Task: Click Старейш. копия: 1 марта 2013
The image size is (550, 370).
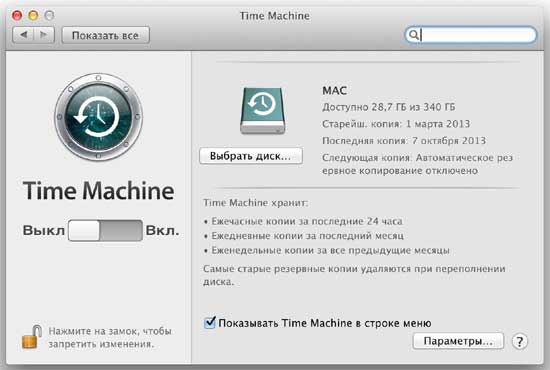Action: pos(396,124)
